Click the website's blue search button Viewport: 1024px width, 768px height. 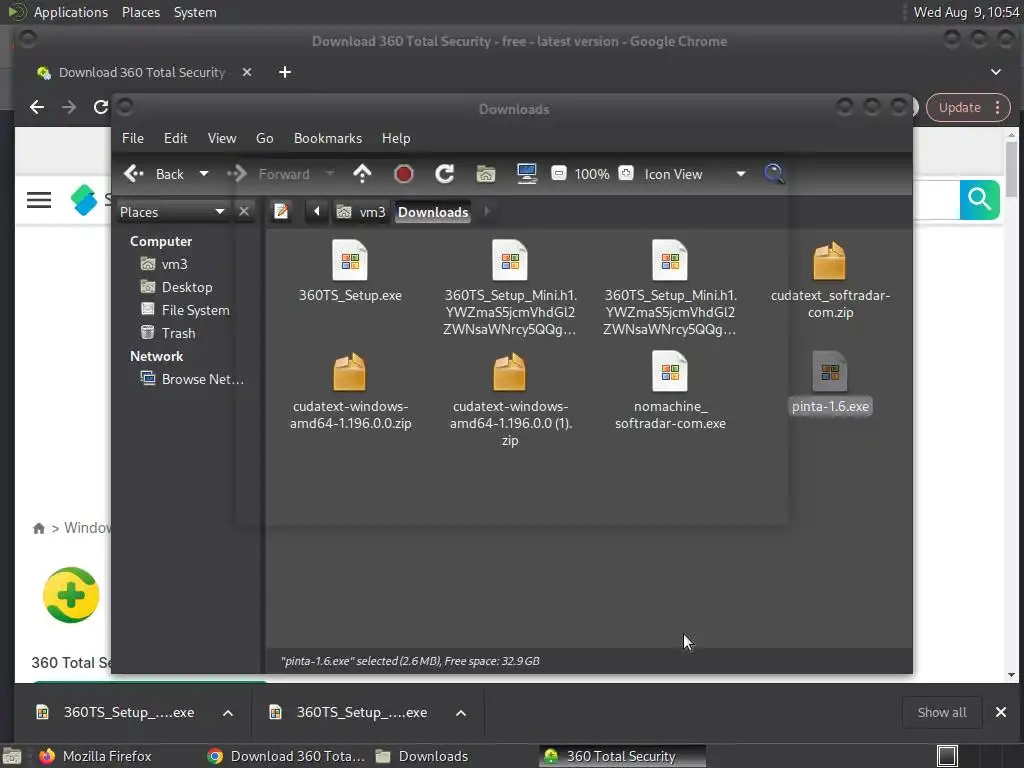pyautogui.click(x=980, y=199)
